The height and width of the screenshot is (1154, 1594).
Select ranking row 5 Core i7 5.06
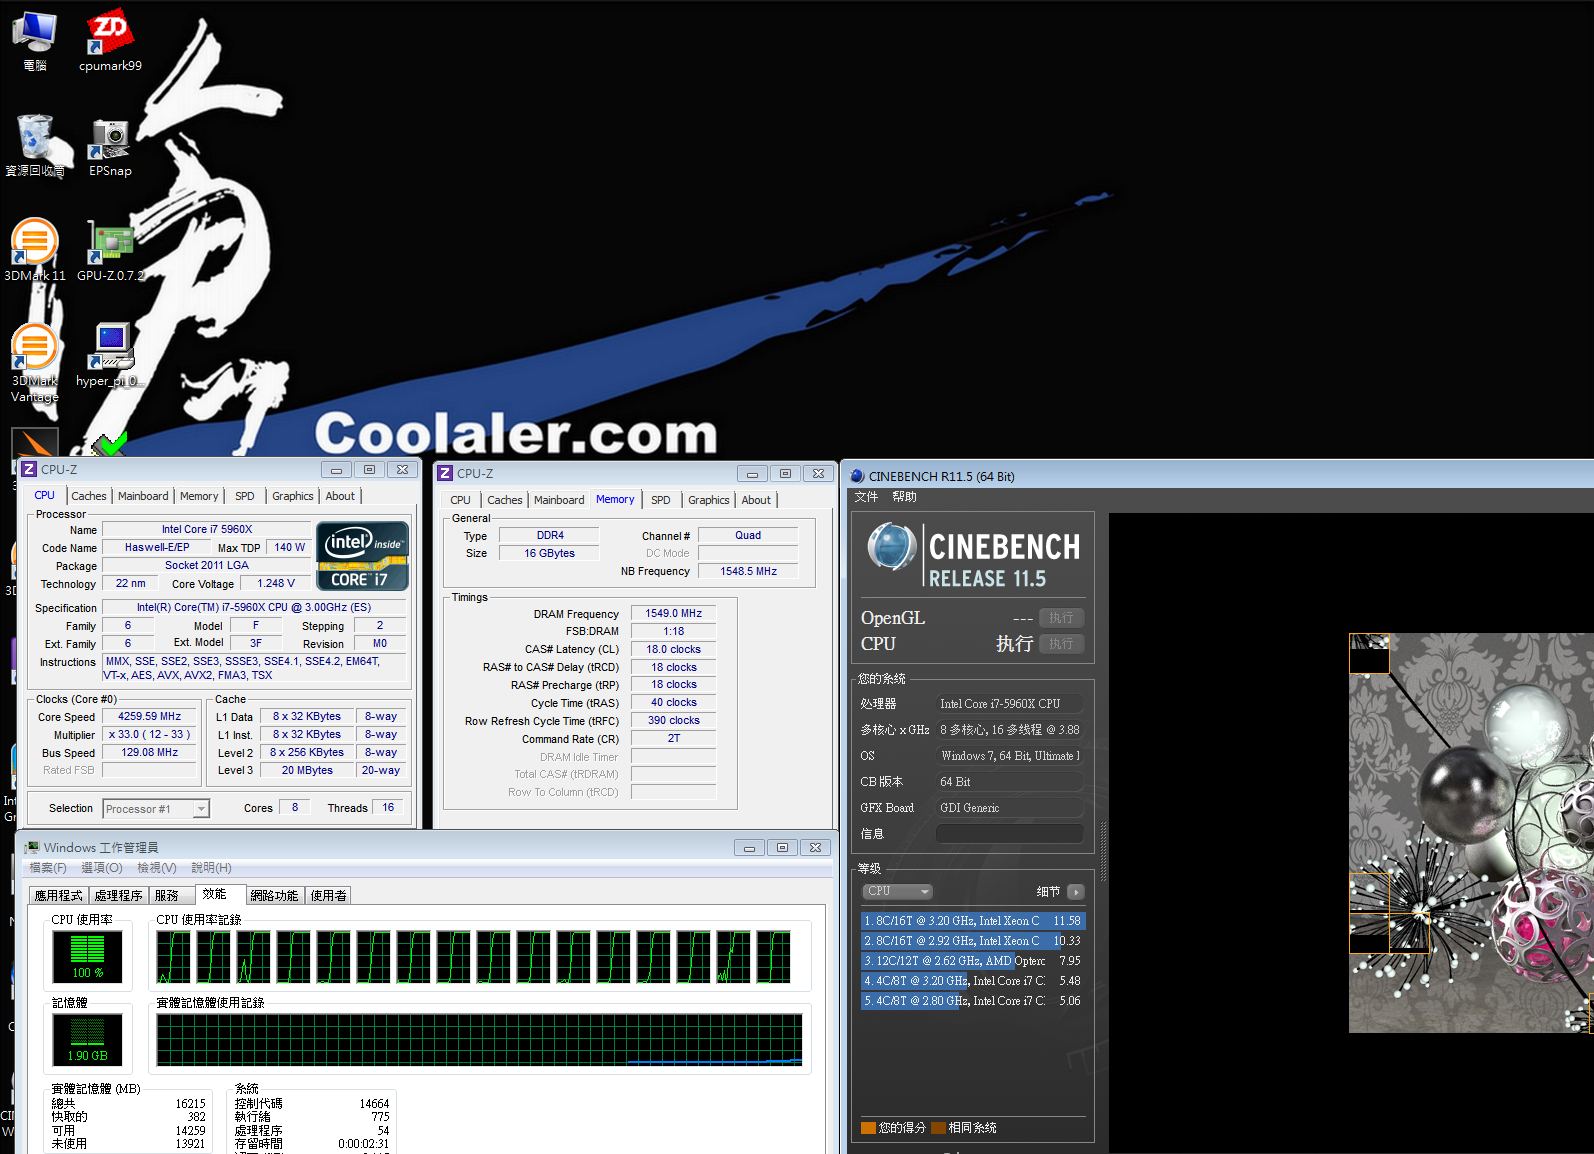coord(972,1001)
